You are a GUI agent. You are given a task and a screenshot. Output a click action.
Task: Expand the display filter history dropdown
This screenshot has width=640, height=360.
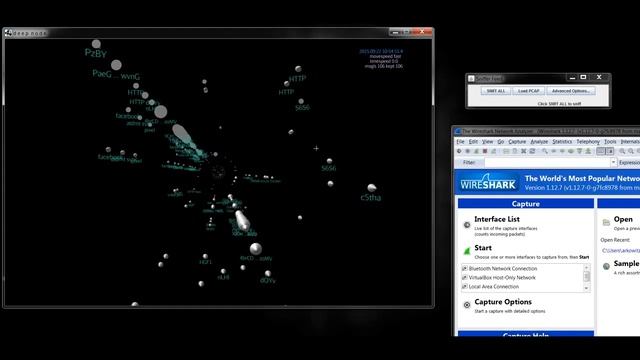point(613,162)
